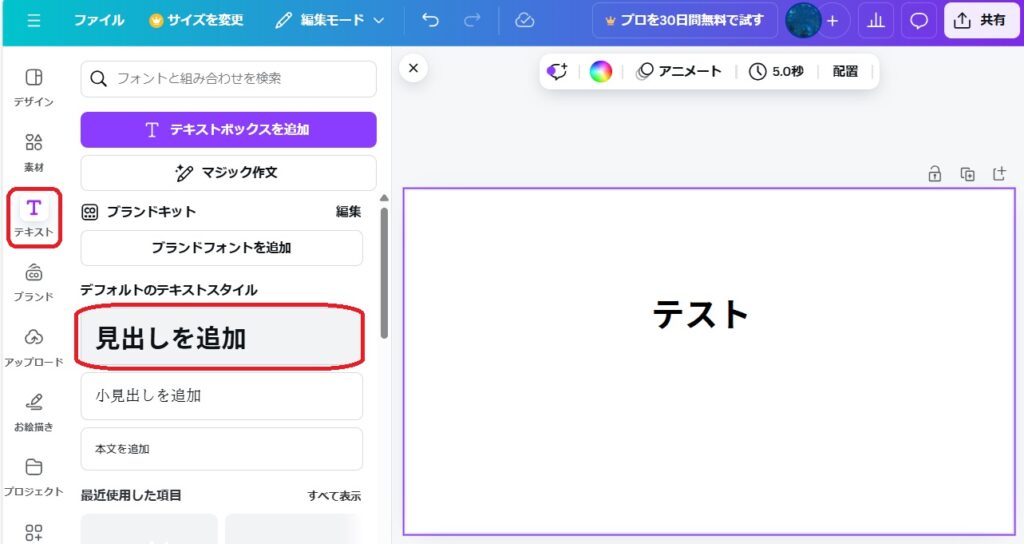Image resolution: width=1024 pixels, height=544 pixels.
Task: Open the デザイン sidebar tab
Action: (x=33, y=88)
